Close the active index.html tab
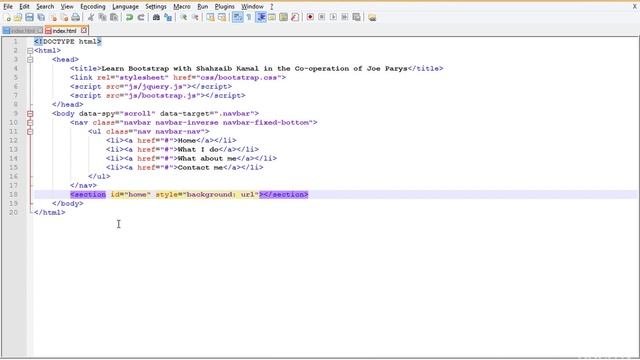Viewport: 640px width, 360px height. pyautogui.click(x=84, y=30)
